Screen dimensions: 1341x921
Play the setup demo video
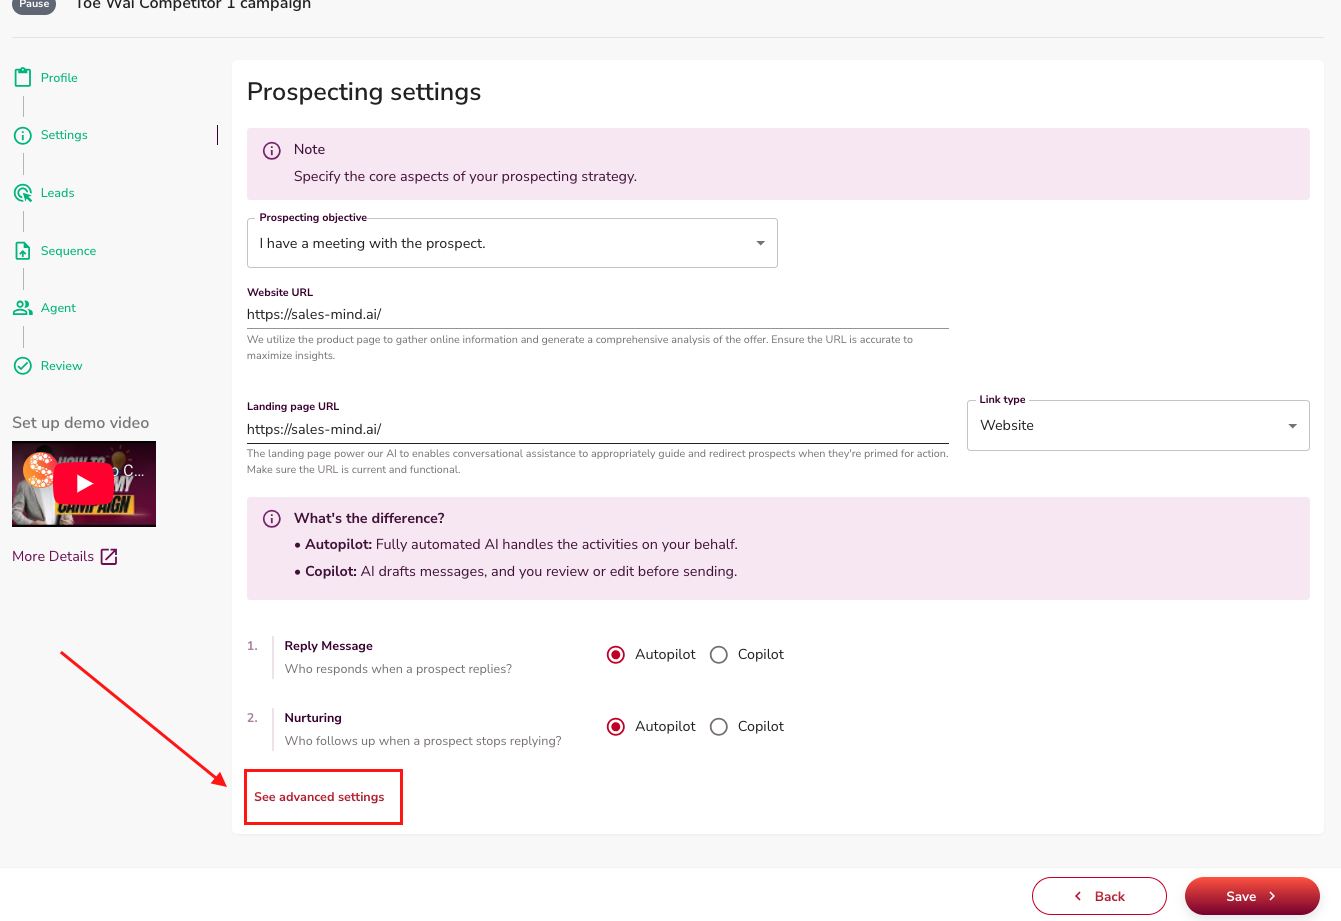pos(84,484)
